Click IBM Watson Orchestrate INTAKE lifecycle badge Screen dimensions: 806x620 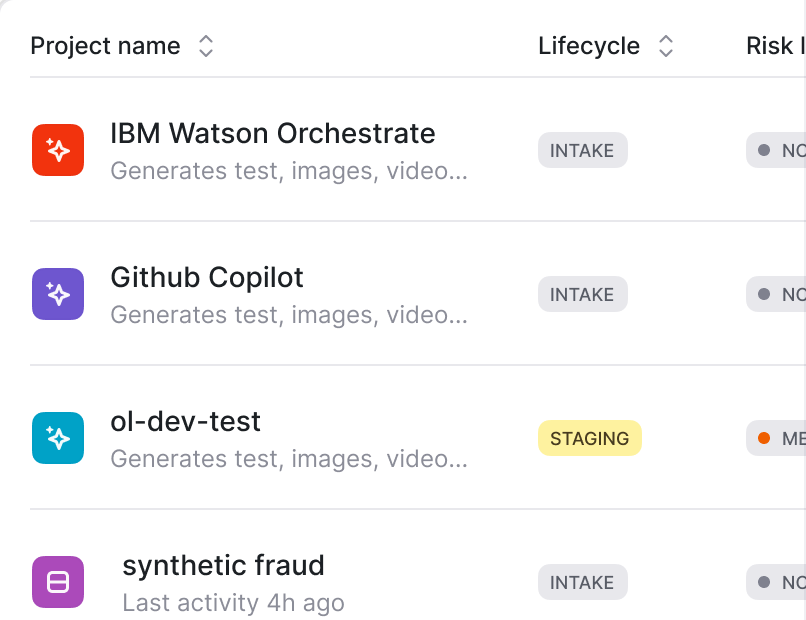click(x=583, y=150)
